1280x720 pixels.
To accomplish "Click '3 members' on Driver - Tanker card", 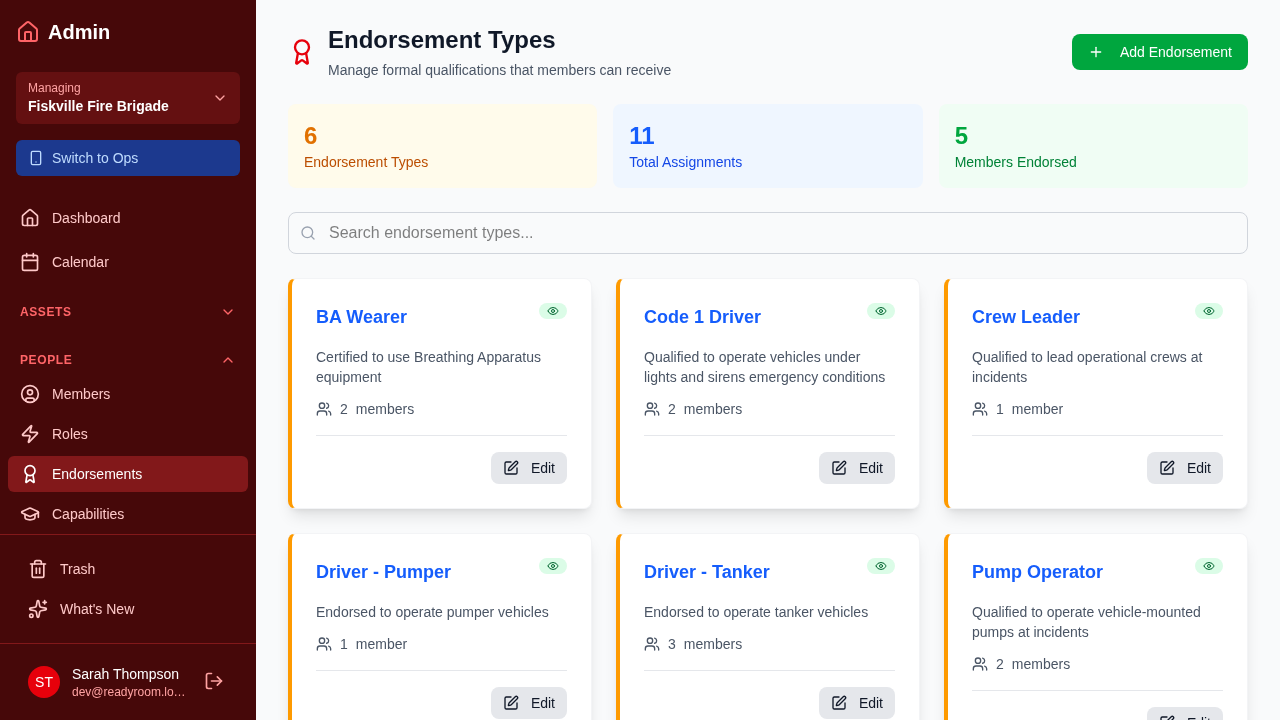I will [x=705, y=644].
